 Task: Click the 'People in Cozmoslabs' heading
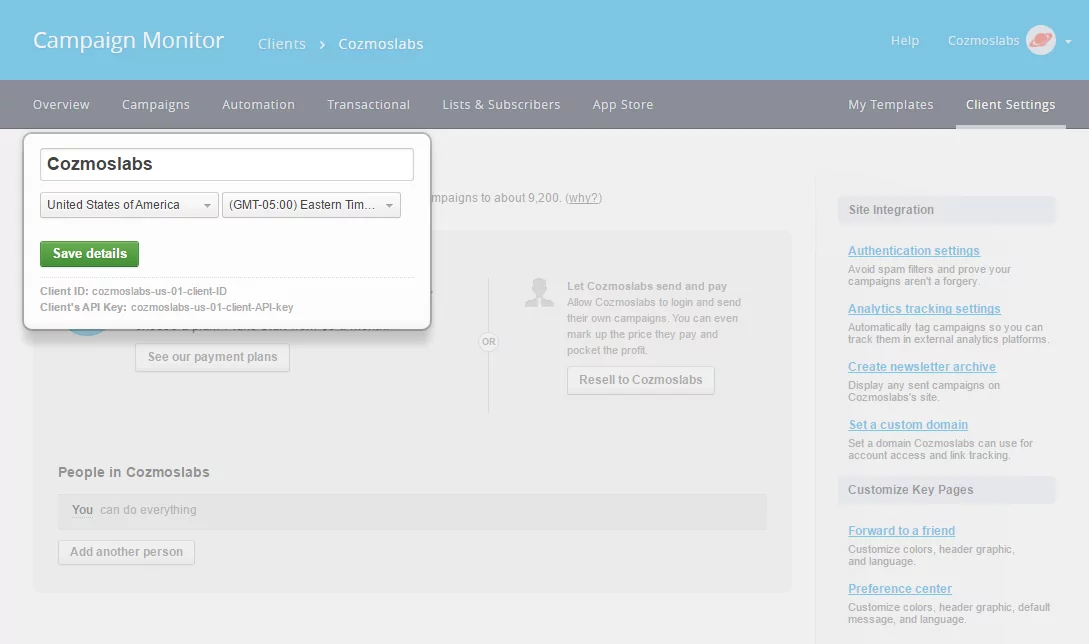(x=133, y=472)
